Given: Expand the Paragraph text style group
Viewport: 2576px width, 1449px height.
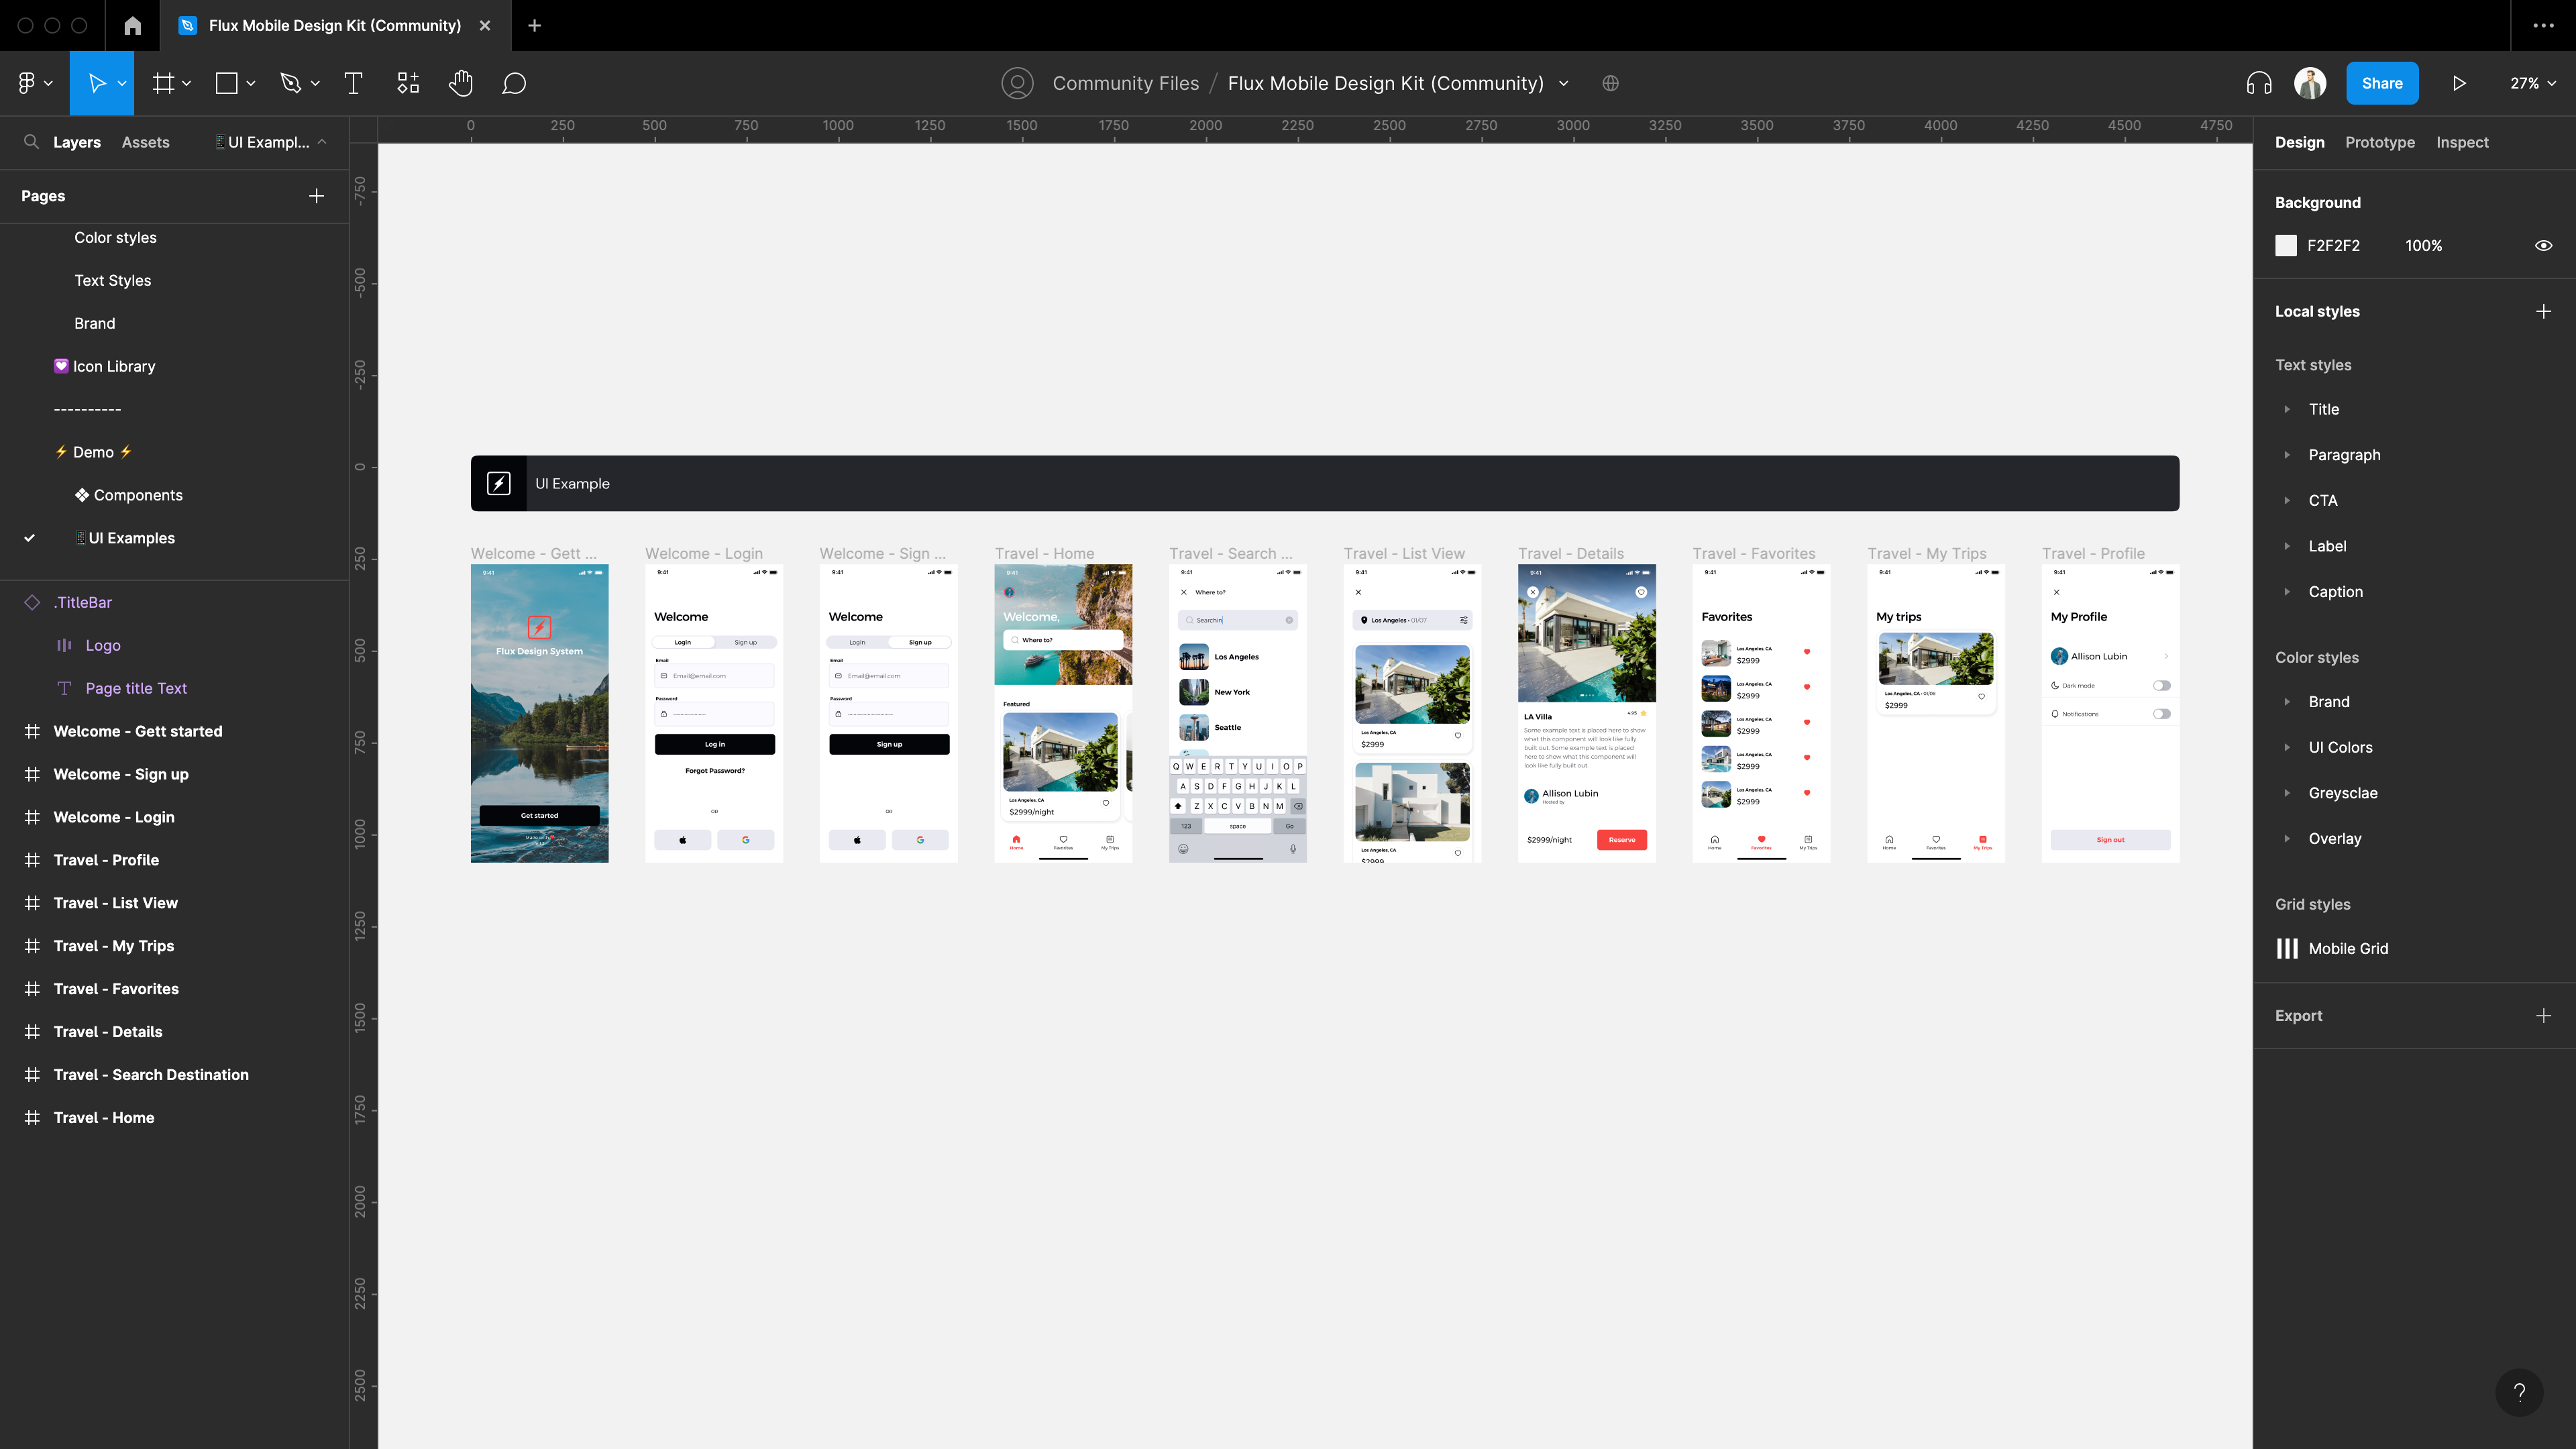Looking at the screenshot, I should [2287, 455].
